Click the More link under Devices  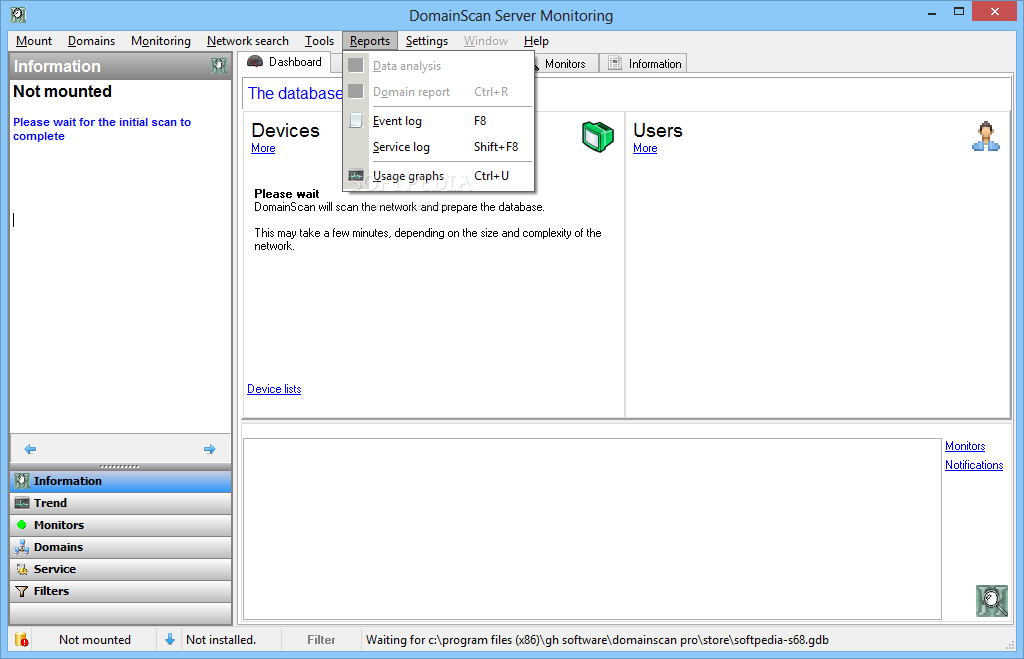[x=263, y=148]
